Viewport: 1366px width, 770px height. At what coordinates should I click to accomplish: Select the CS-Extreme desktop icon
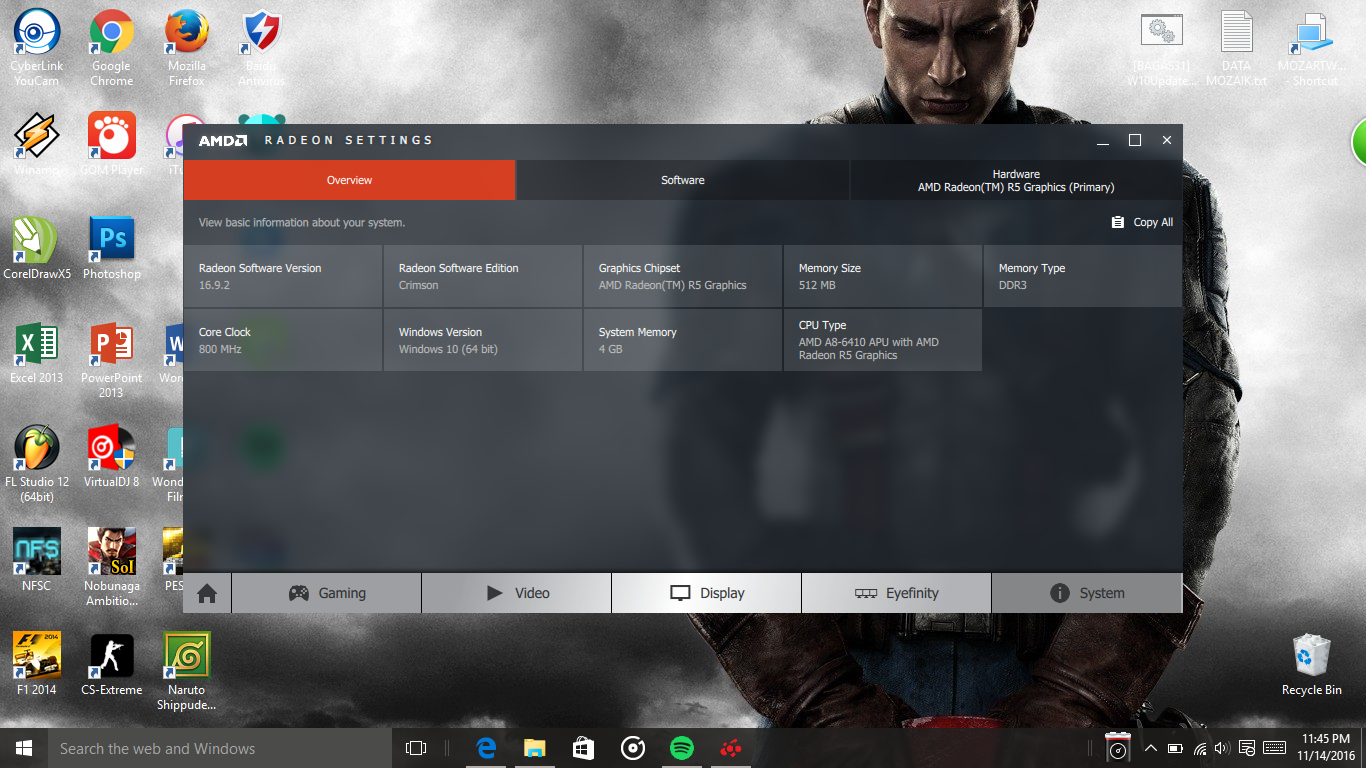coord(111,664)
